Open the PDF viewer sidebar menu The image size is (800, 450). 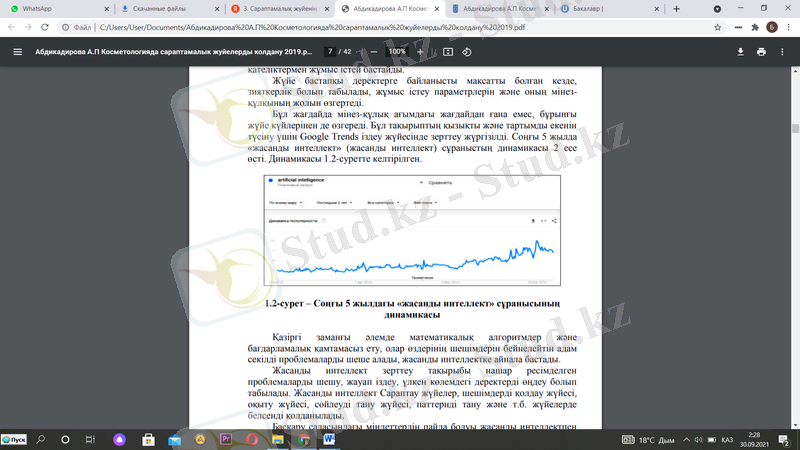tap(17, 52)
